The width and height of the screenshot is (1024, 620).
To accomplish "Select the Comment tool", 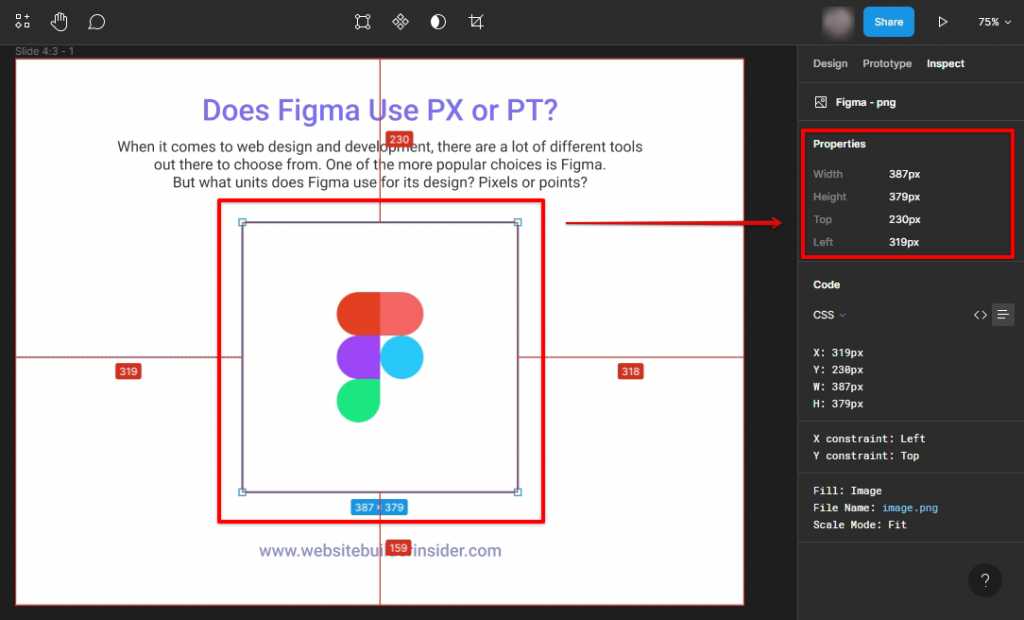I will click(x=96, y=21).
